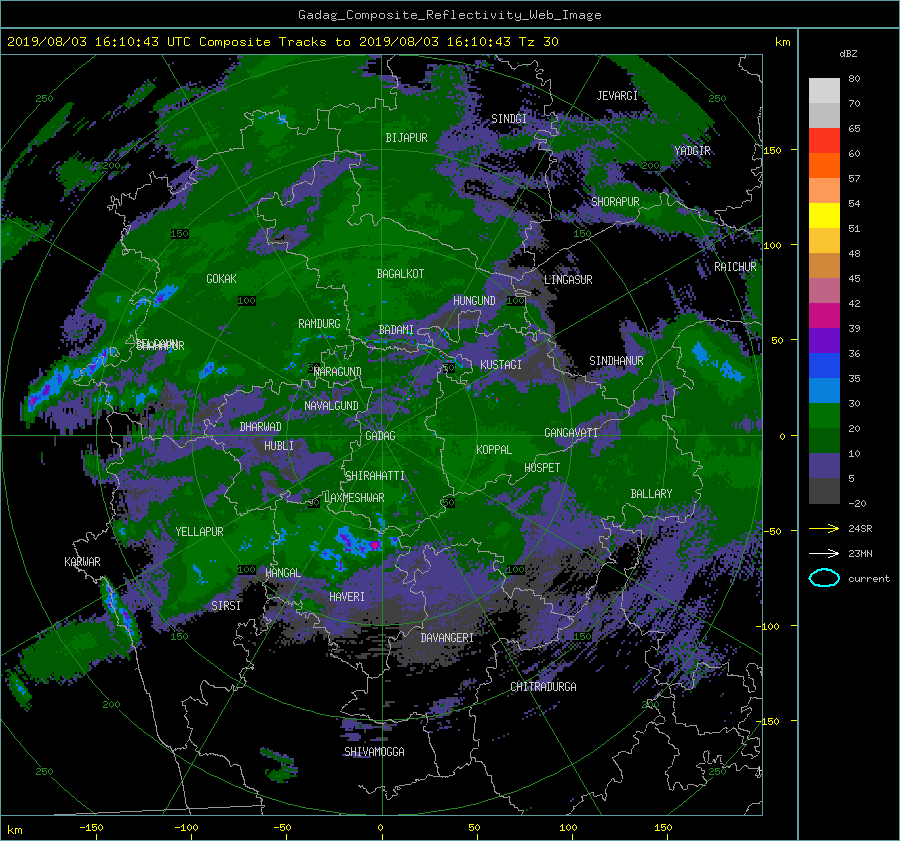Click the 2019/08/03 16:10:43 UTC timestamp line
The width and height of the screenshot is (900, 841).
[283, 41]
